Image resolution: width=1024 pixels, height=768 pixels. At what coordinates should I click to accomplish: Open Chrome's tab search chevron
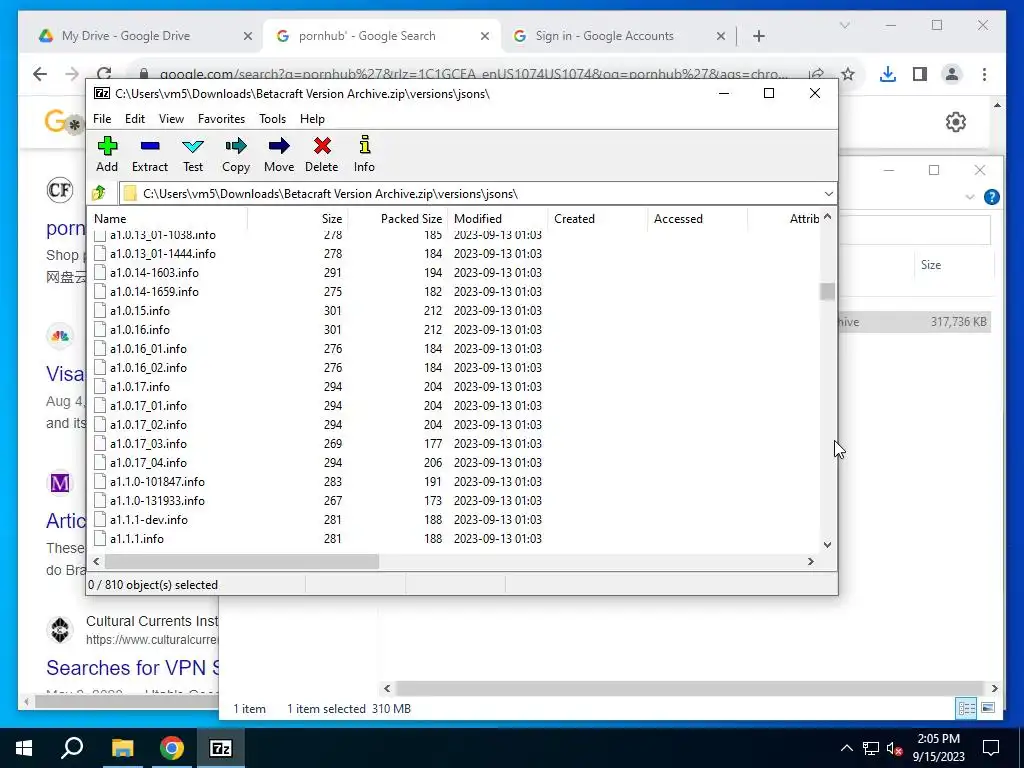coord(844,25)
